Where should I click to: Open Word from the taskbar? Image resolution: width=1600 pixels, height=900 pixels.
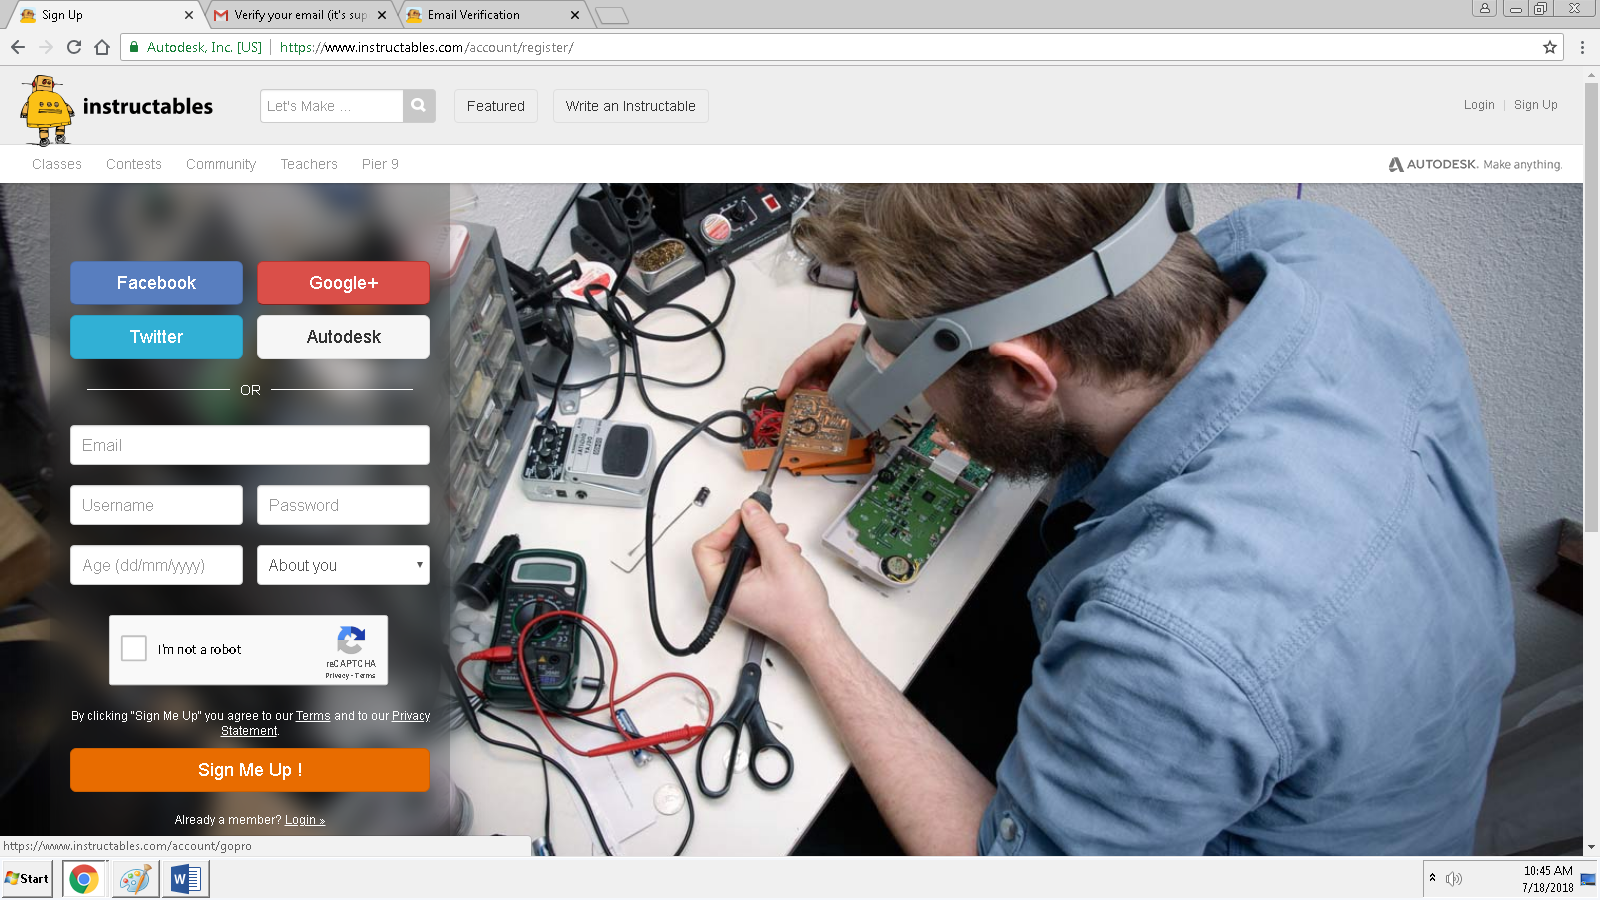(186, 879)
